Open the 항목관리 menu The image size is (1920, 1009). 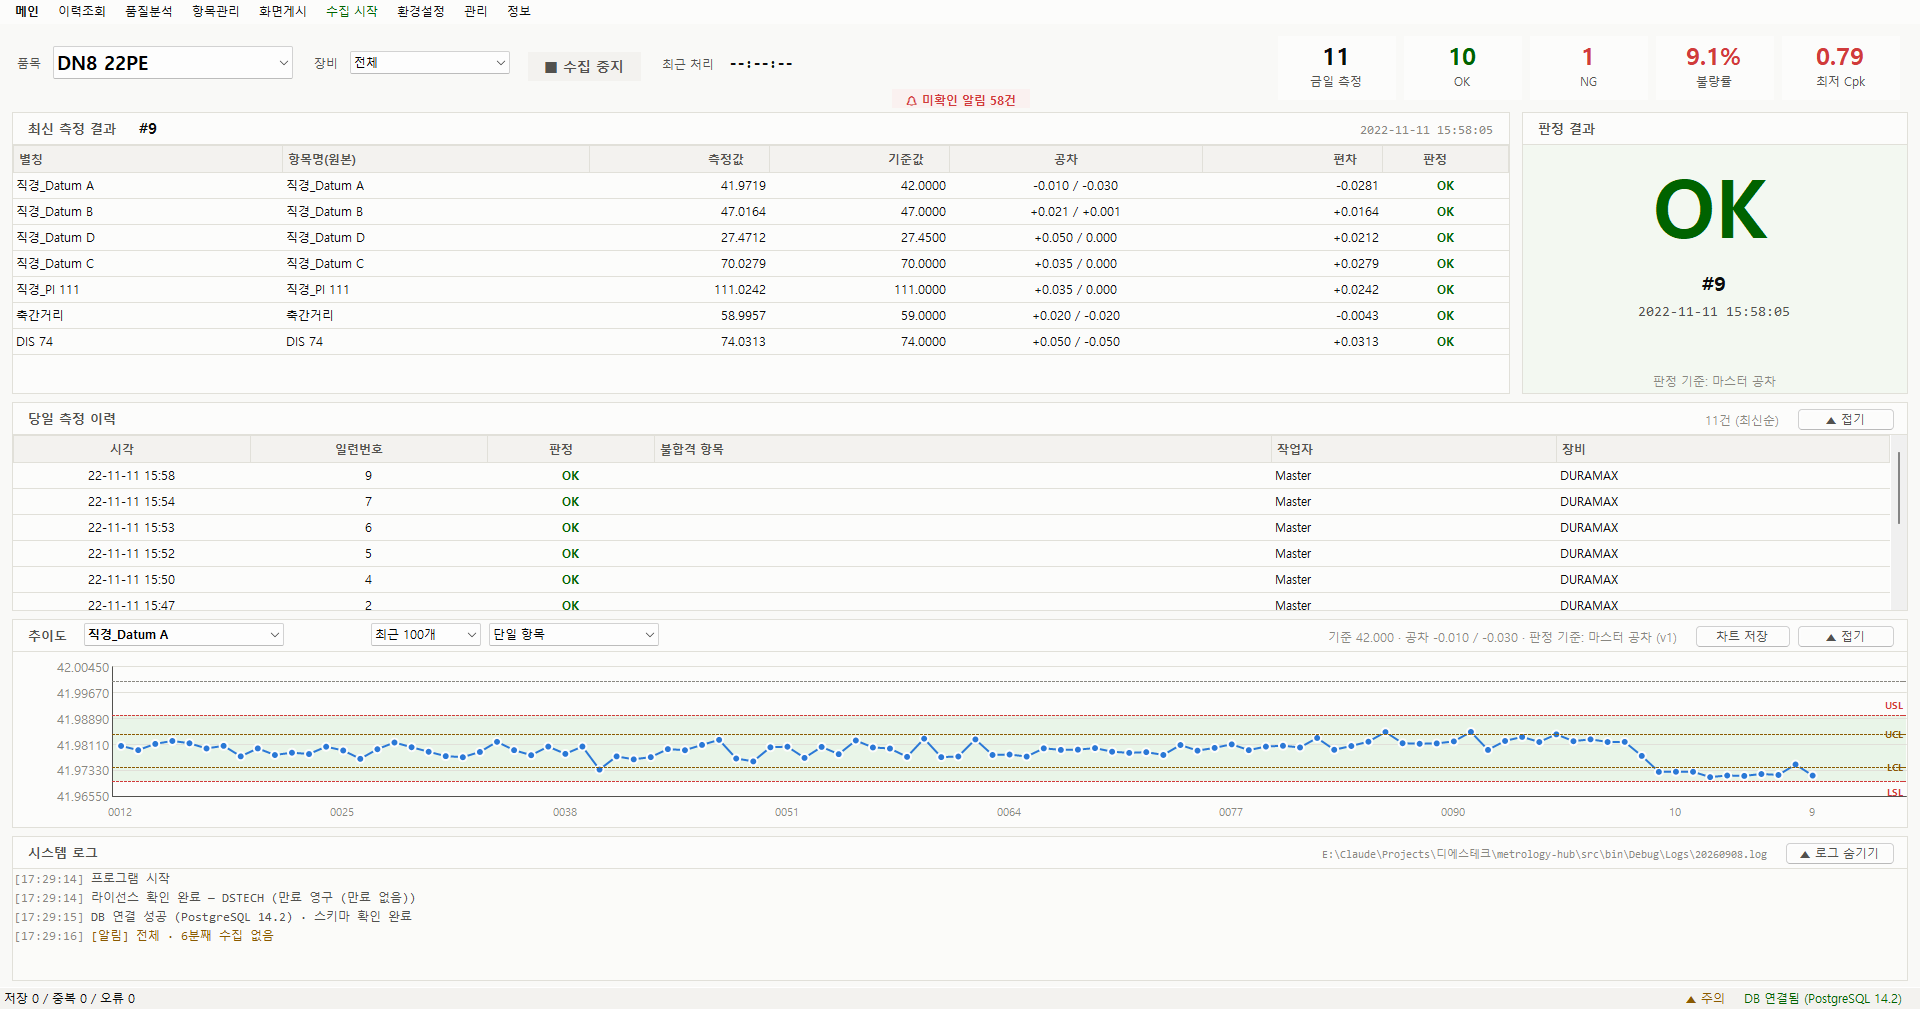coord(216,11)
